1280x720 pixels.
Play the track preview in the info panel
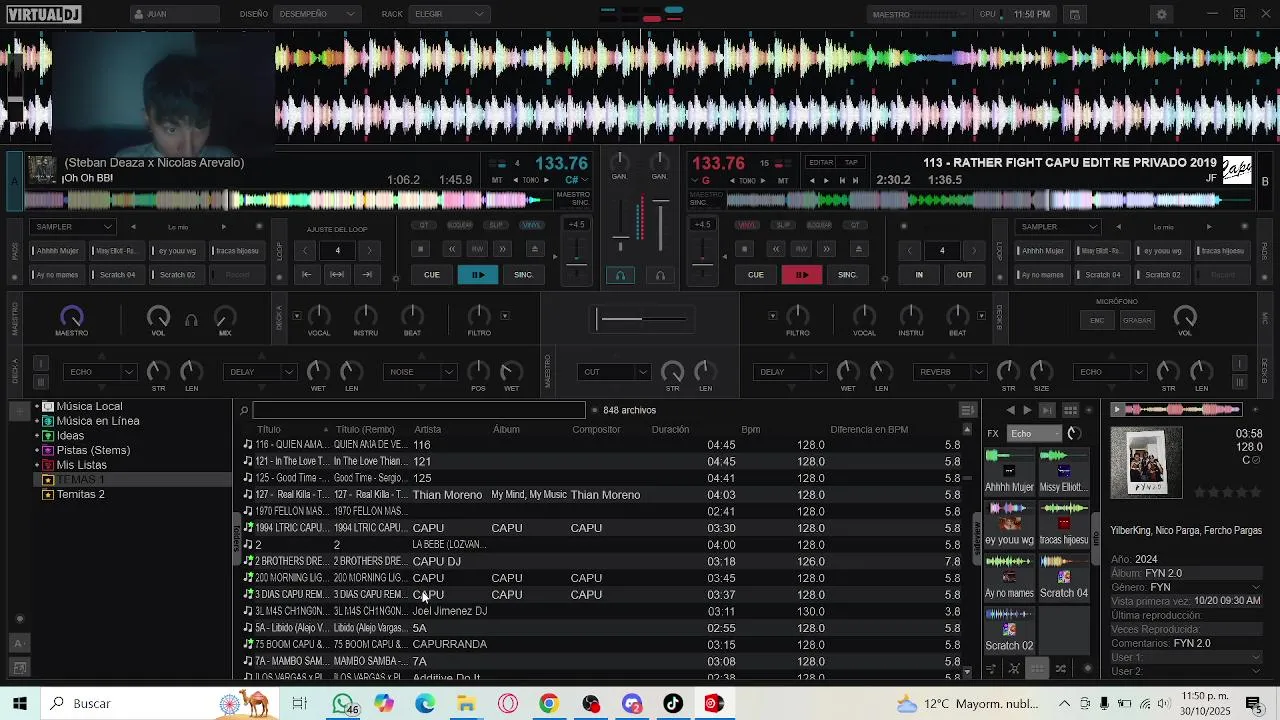[x=1117, y=409]
